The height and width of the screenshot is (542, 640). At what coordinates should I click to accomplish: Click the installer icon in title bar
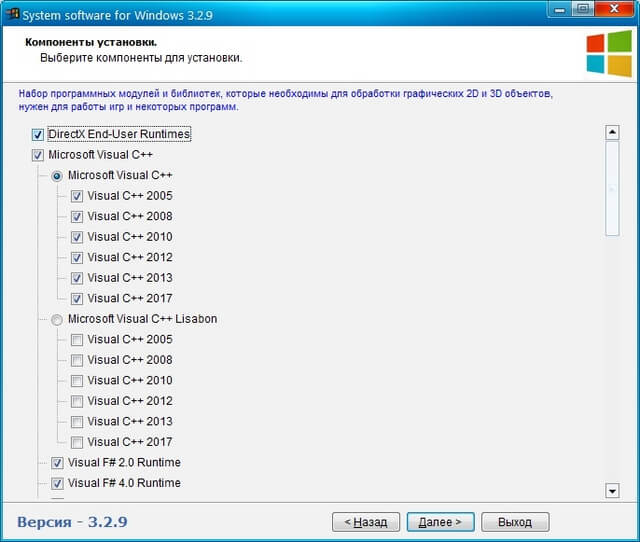13,14
